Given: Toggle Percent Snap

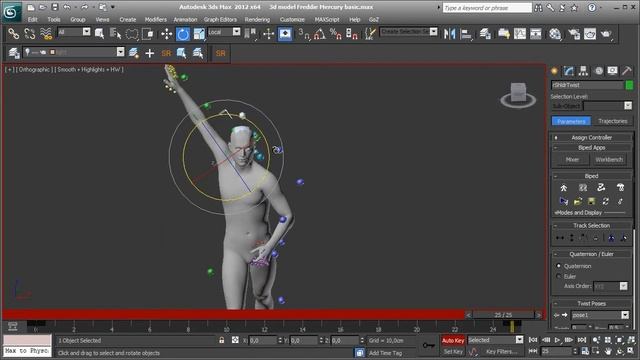Looking at the screenshot, I should (336, 33).
